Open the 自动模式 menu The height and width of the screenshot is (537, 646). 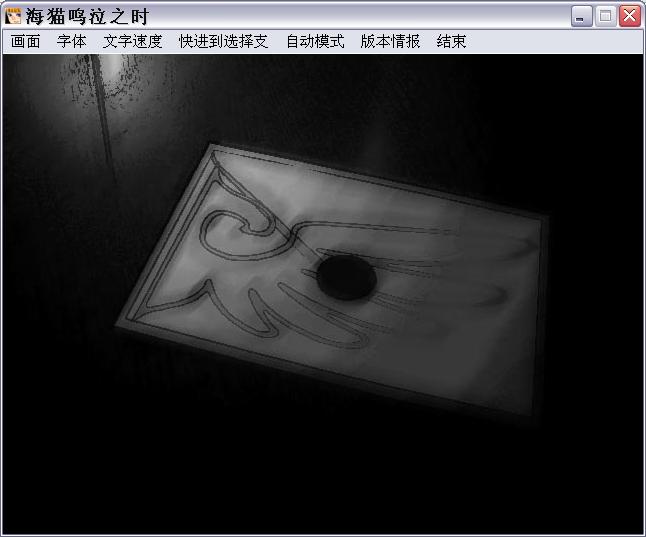[x=315, y=42]
